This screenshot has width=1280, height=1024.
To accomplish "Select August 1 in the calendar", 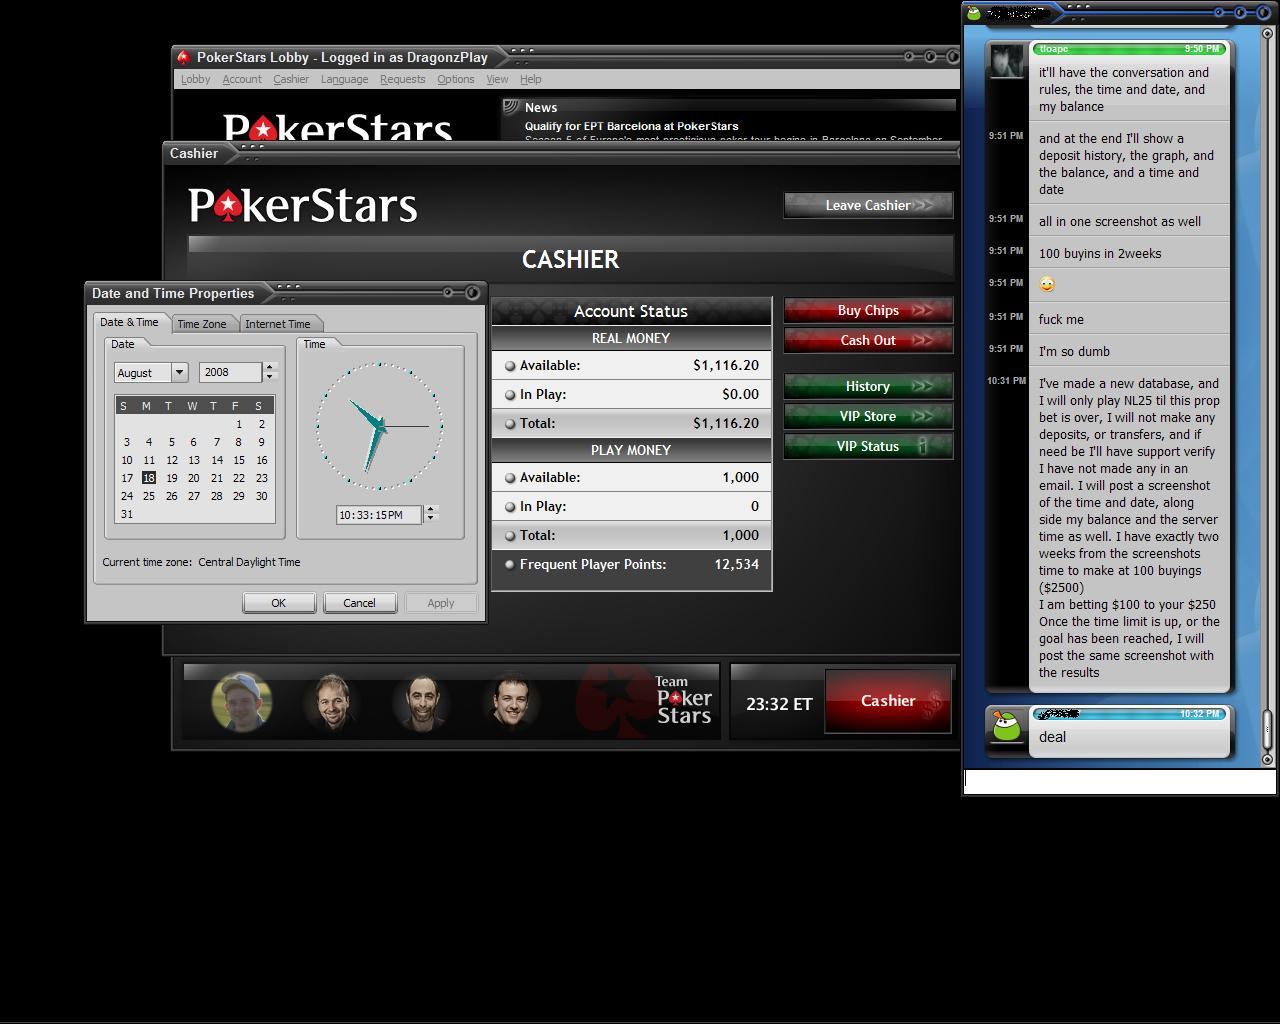I will 239,424.
